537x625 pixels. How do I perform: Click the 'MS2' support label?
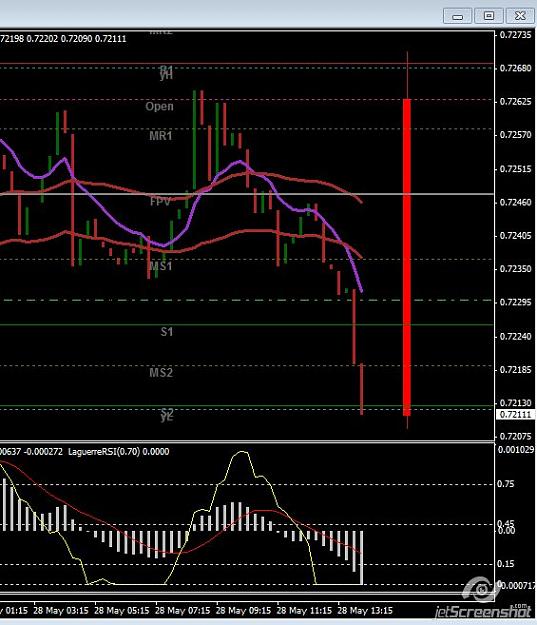coord(161,373)
